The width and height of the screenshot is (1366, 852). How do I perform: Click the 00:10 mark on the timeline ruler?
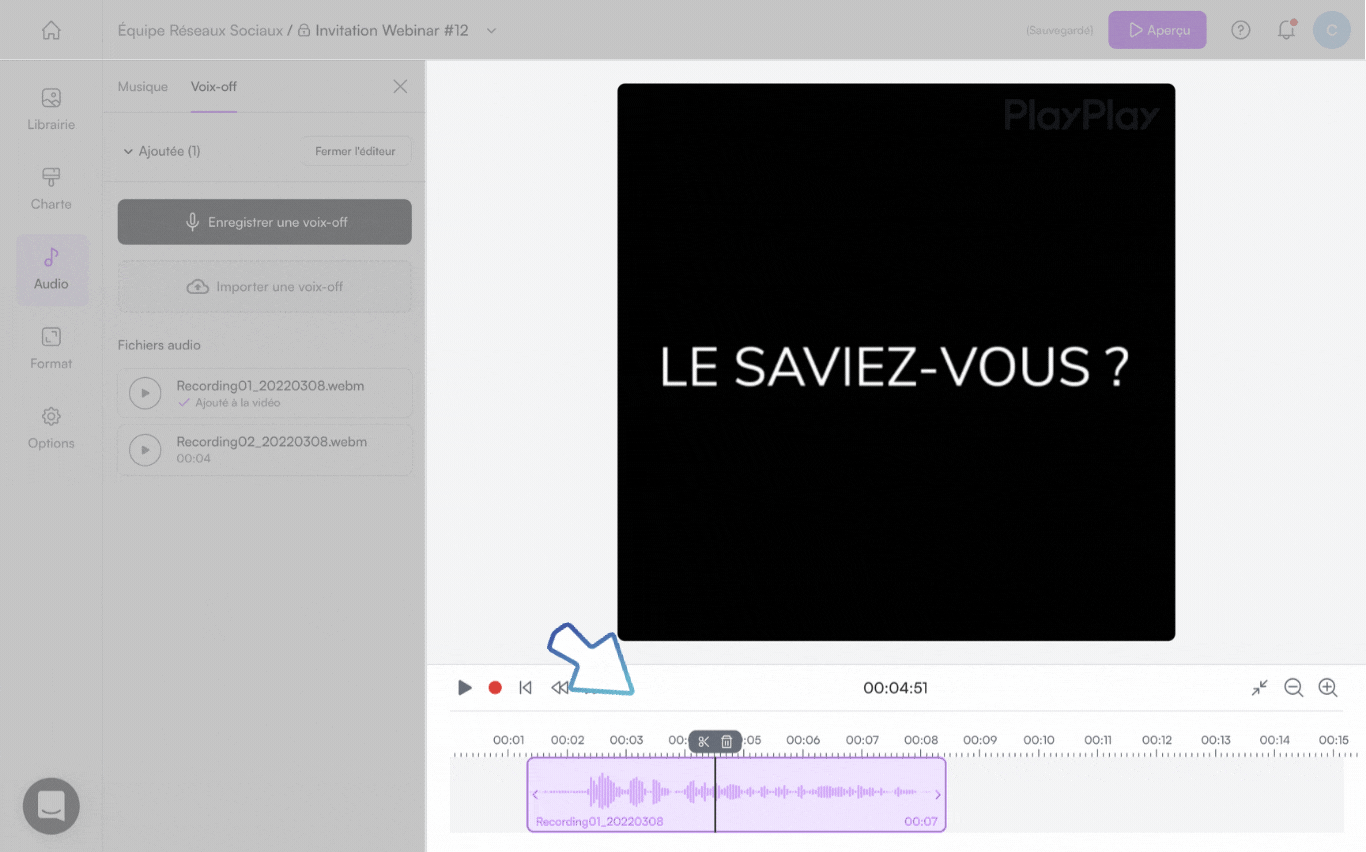point(1039,741)
